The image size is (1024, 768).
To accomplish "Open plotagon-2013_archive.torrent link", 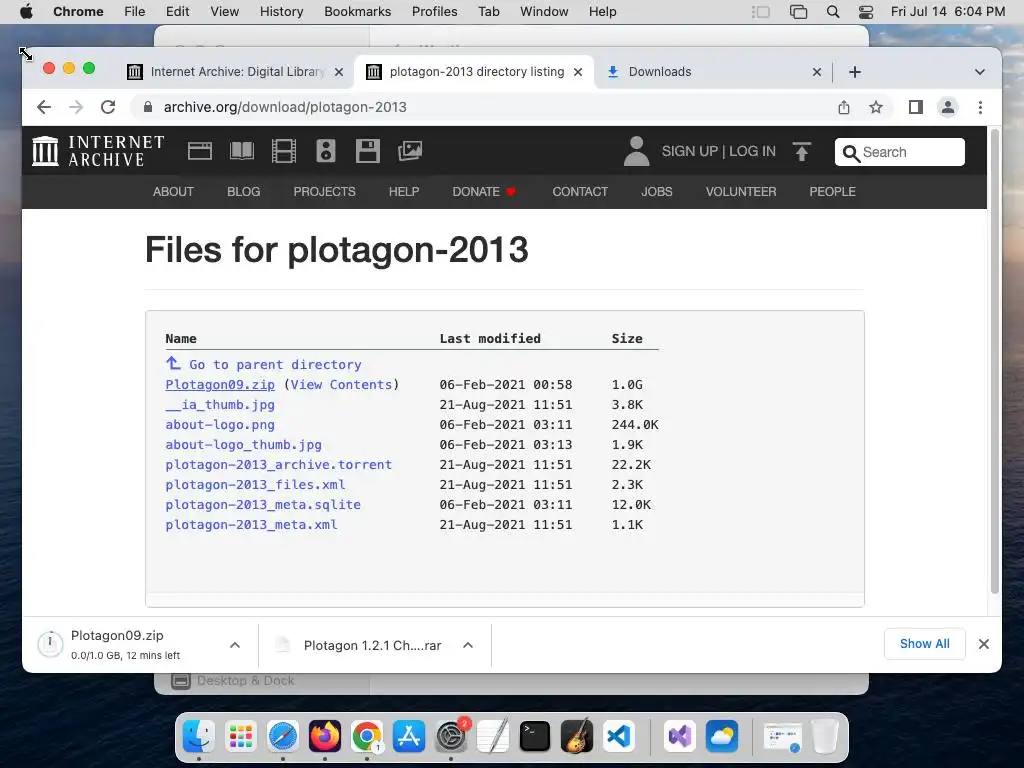I will 278,464.
